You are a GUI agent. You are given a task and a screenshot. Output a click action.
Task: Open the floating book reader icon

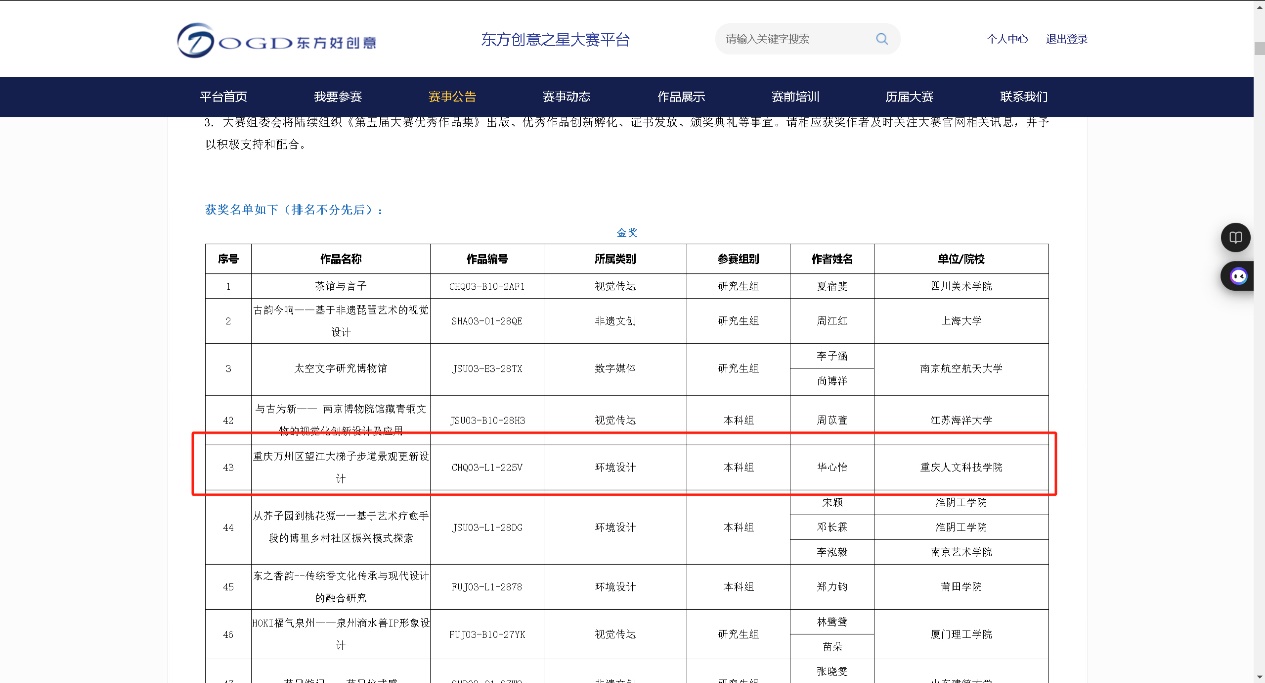(x=1236, y=237)
